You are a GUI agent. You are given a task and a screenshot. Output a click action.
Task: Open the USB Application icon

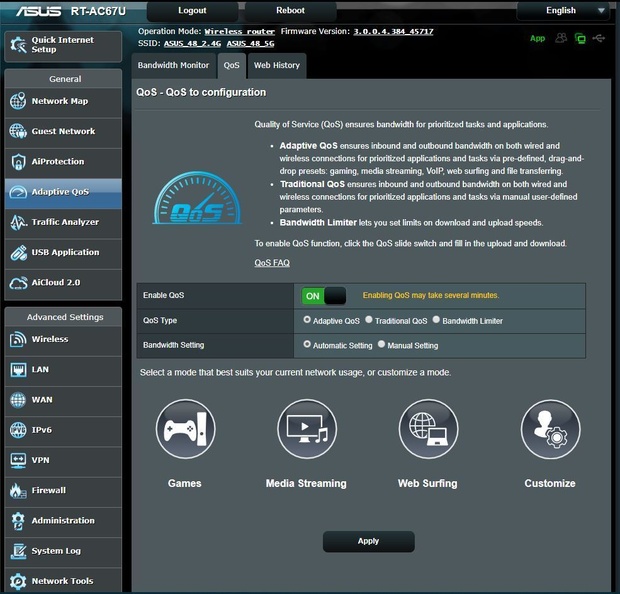(18, 252)
